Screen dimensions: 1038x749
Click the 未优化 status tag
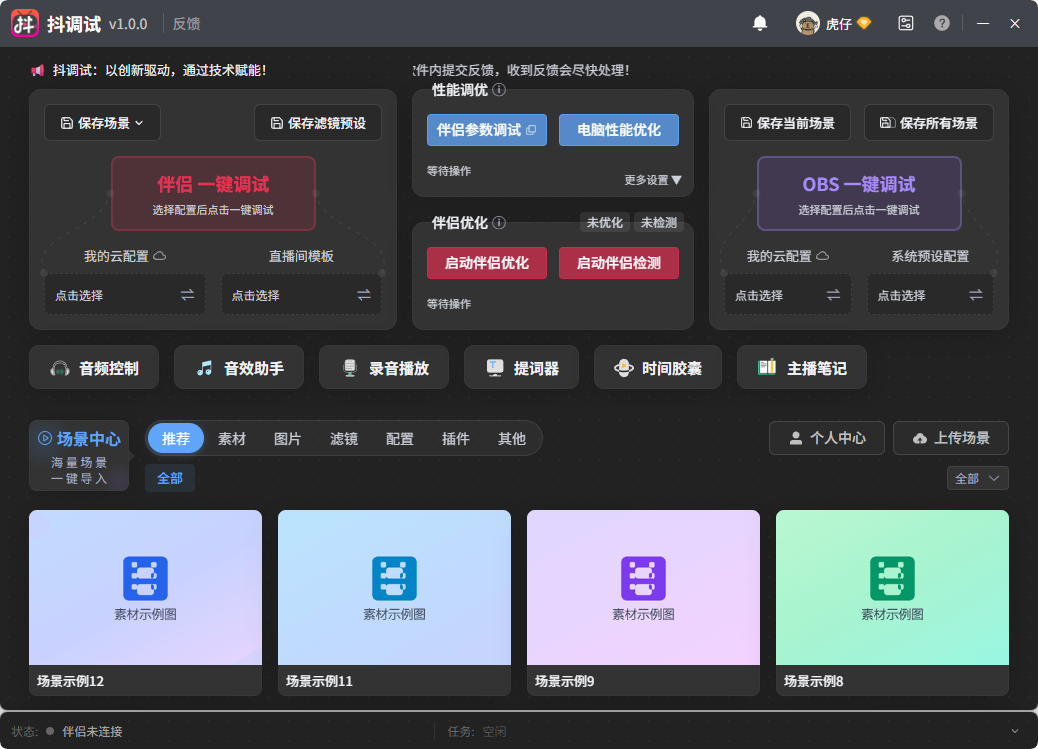[604, 223]
